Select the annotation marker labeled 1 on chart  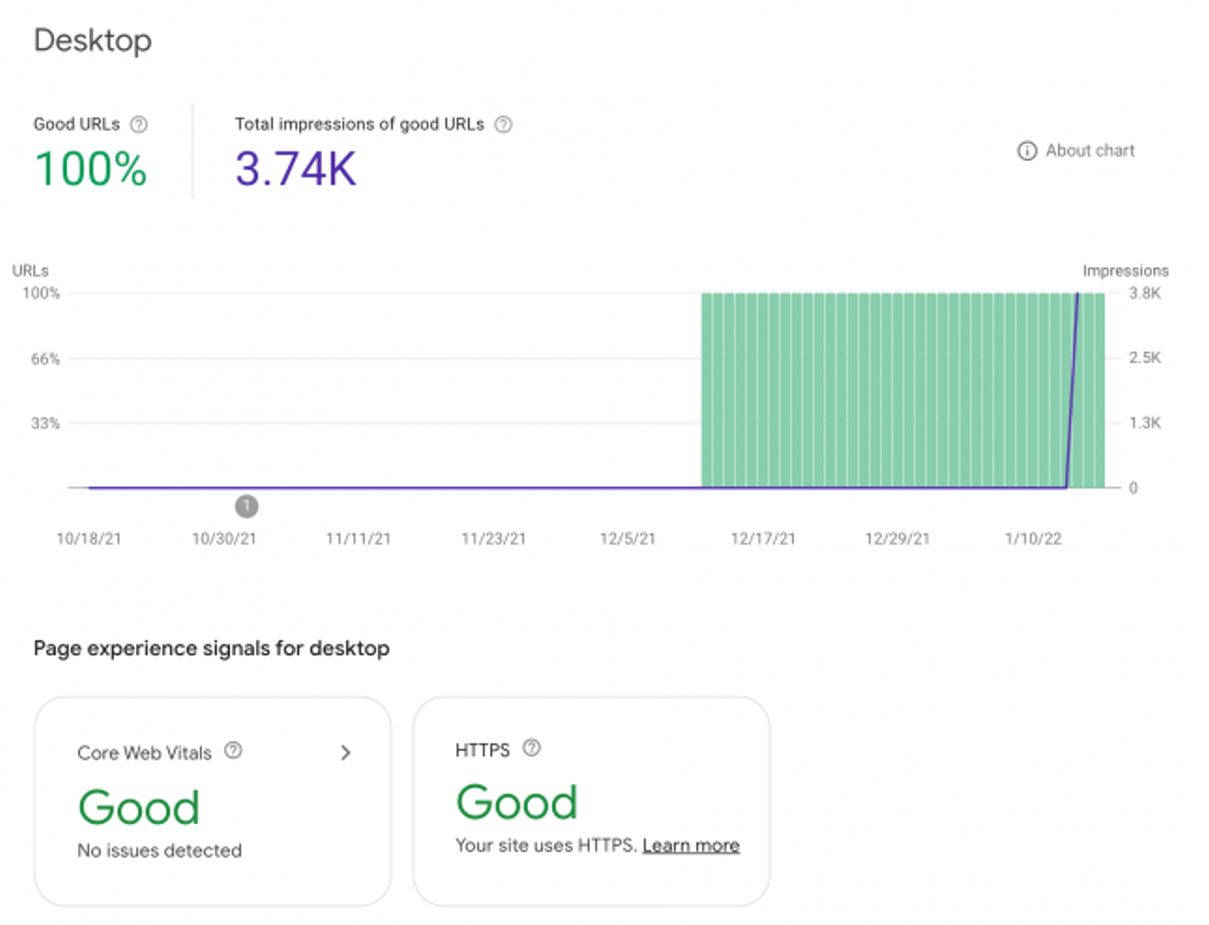pos(247,506)
